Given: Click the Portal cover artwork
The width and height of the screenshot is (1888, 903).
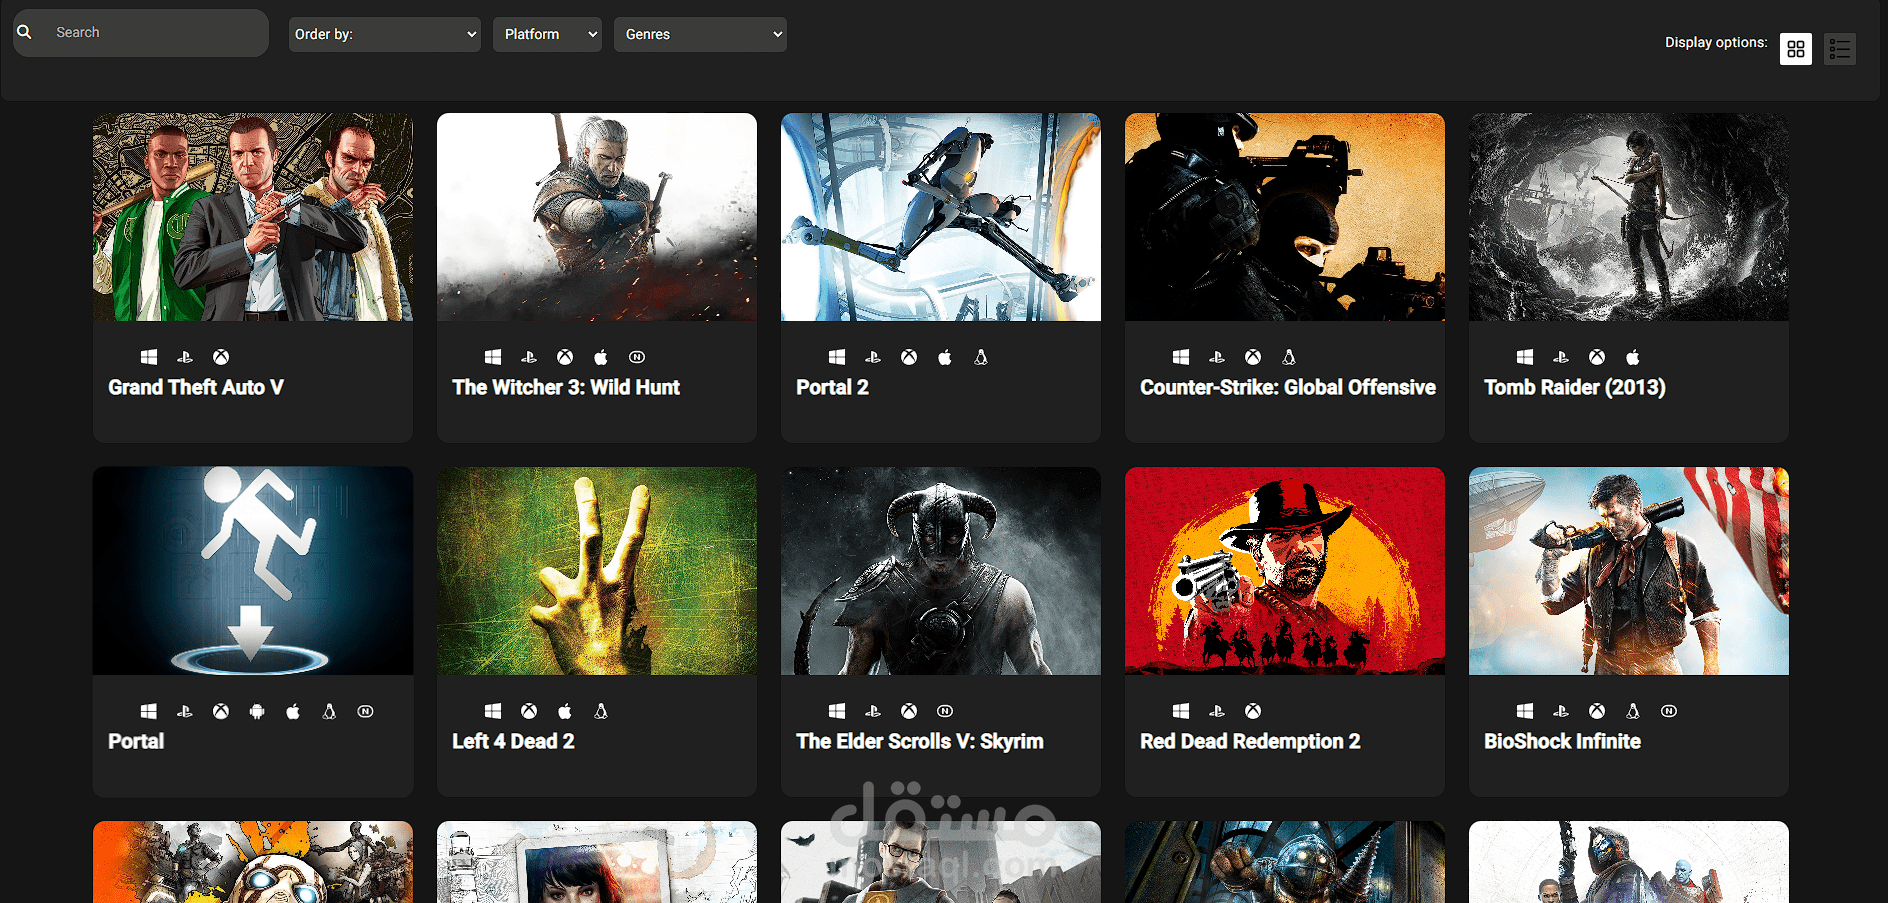Looking at the screenshot, I should tap(253, 571).
